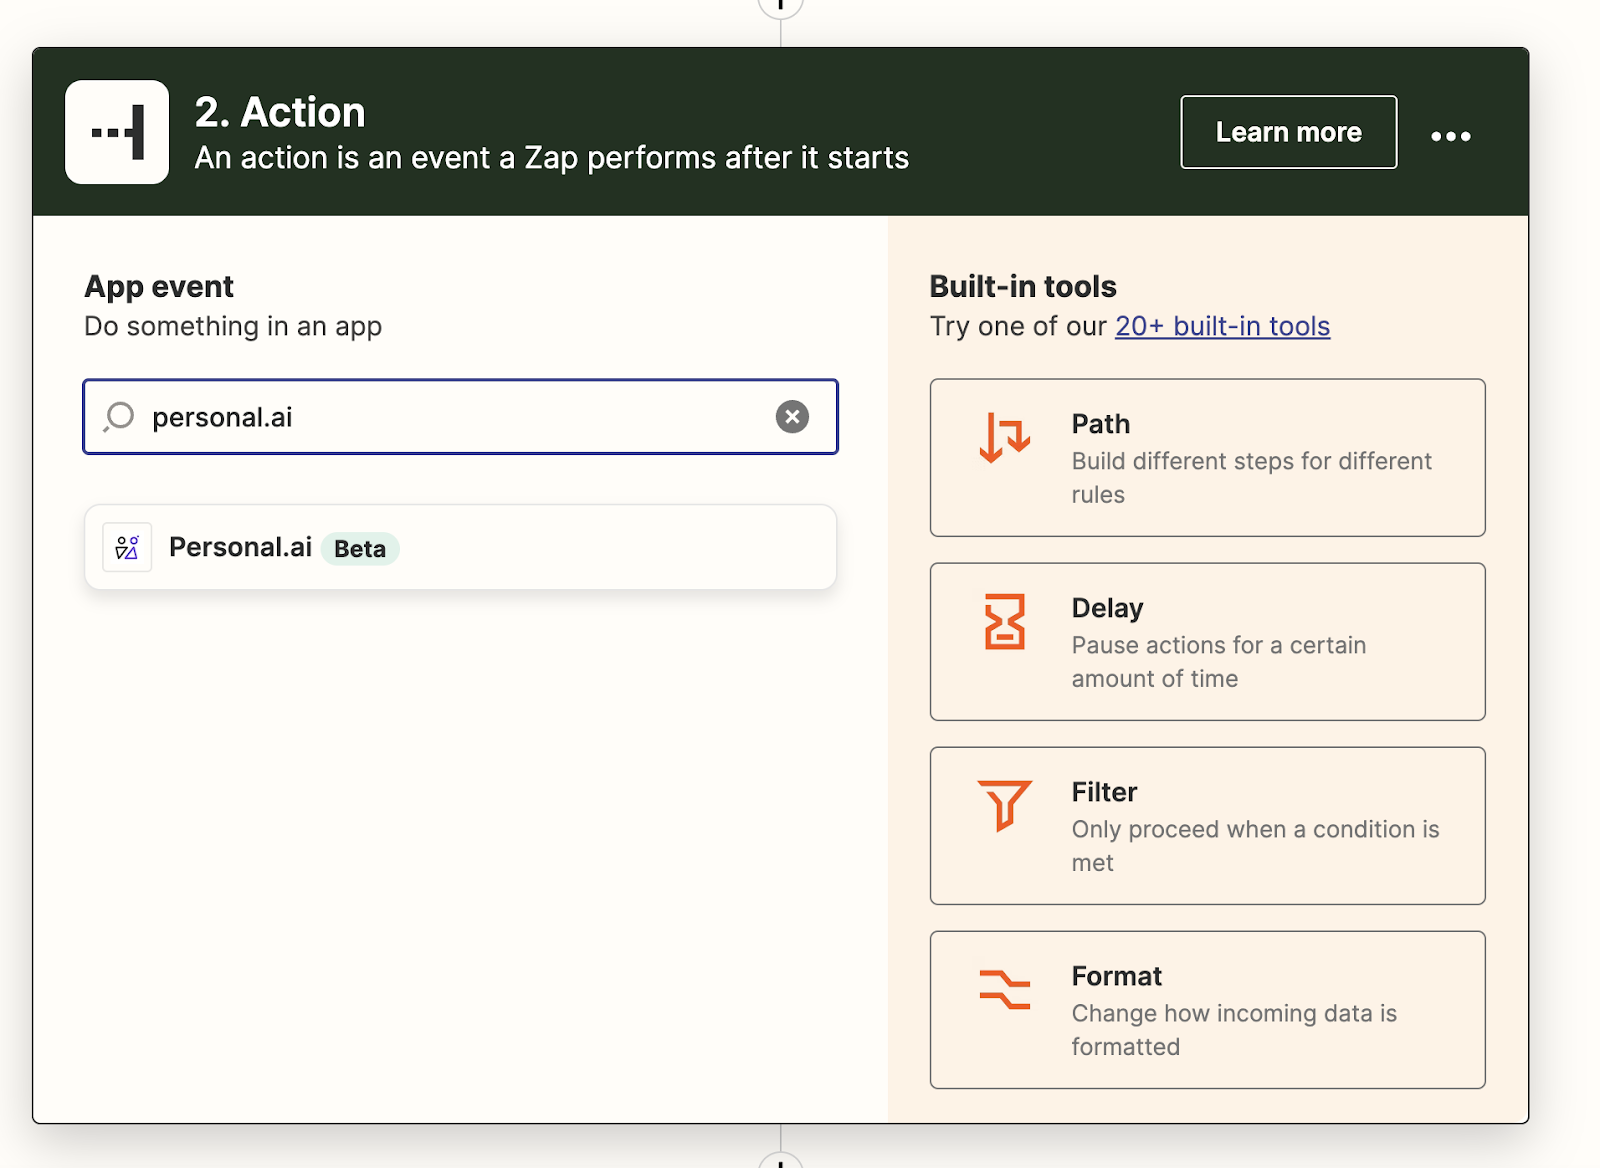Click the Filter funnel icon
Screen dimensions: 1600x1168
1004,805
